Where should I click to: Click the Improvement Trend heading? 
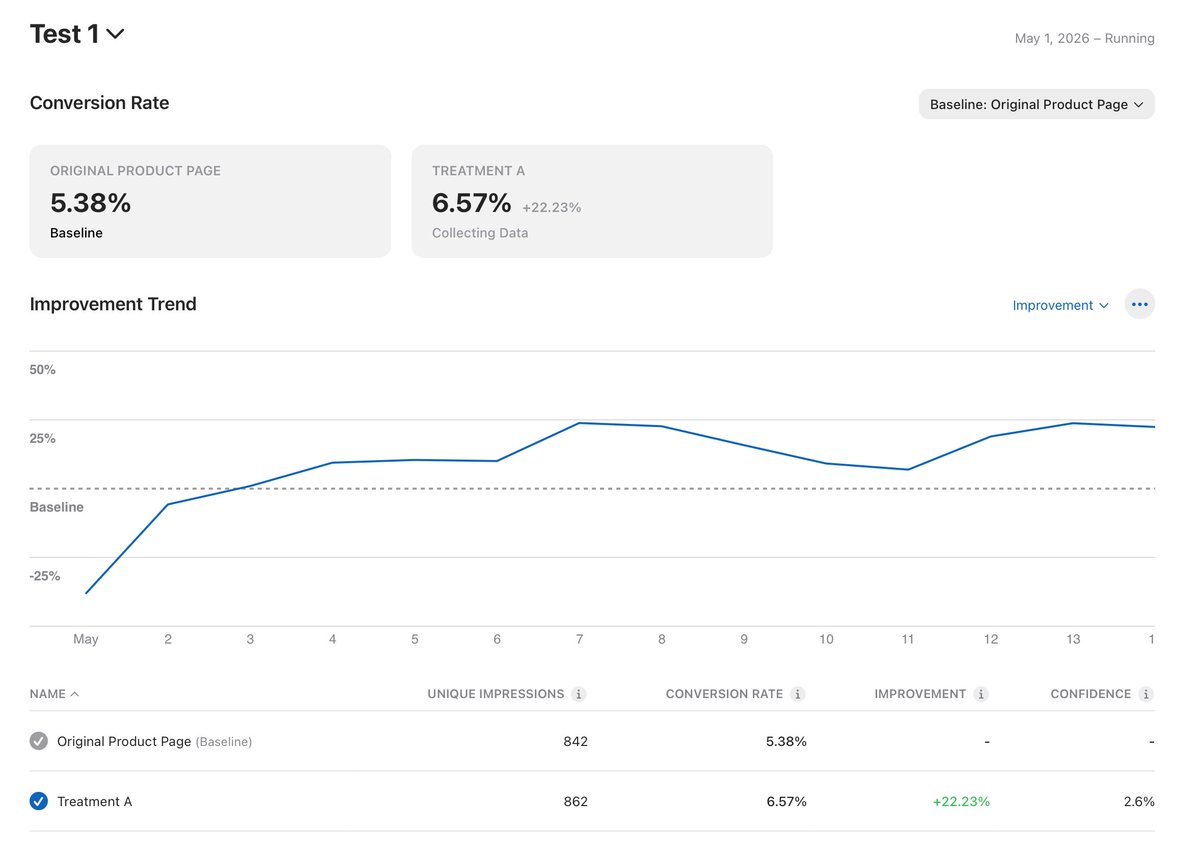click(113, 304)
